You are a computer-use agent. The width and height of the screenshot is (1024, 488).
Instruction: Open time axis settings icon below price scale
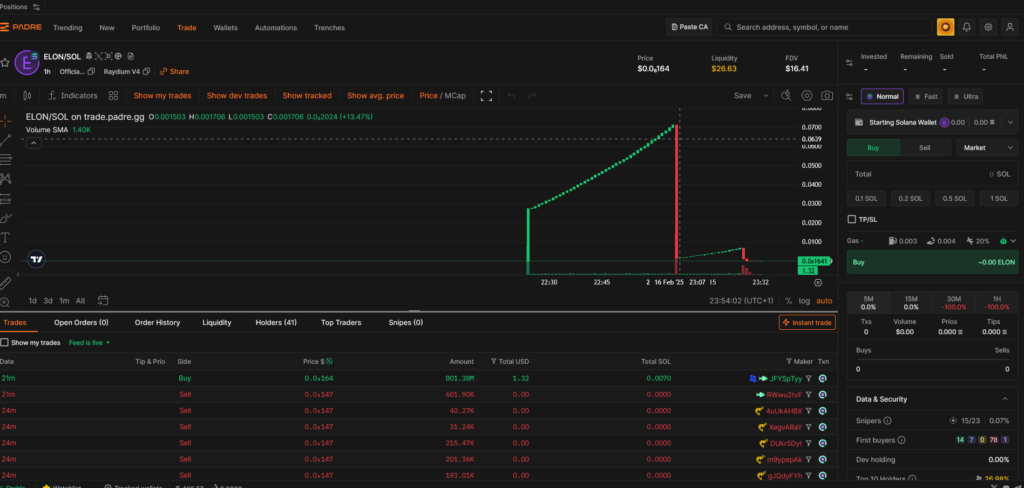(x=818, y=282)
